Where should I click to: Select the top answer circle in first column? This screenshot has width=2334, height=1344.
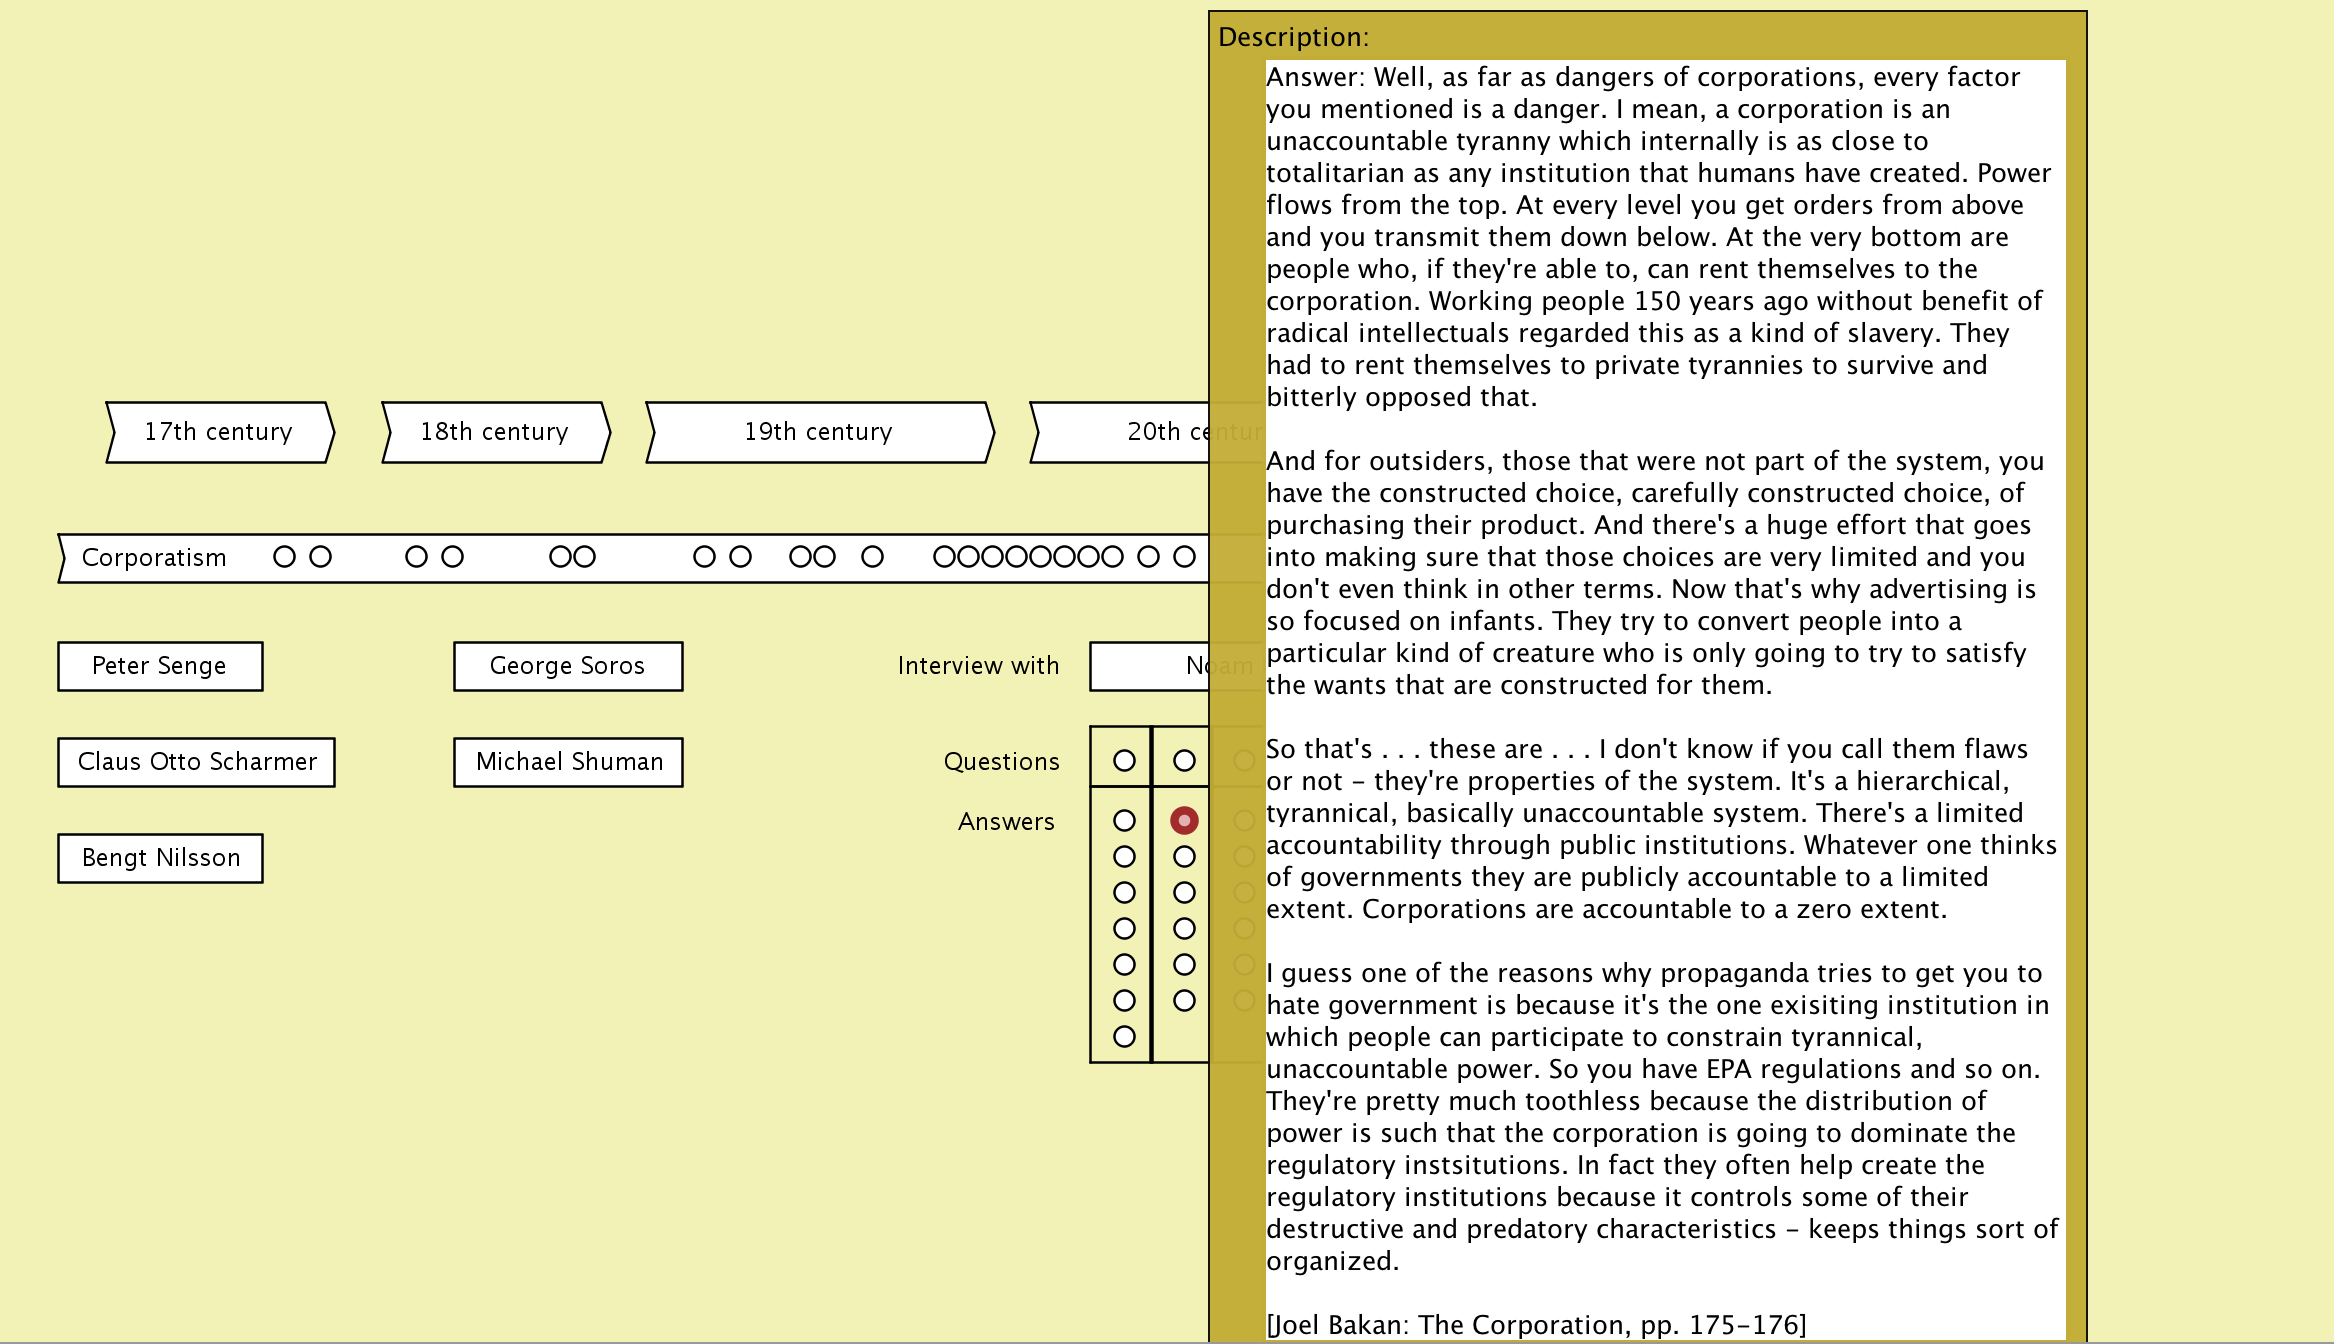coord(1124,821)
